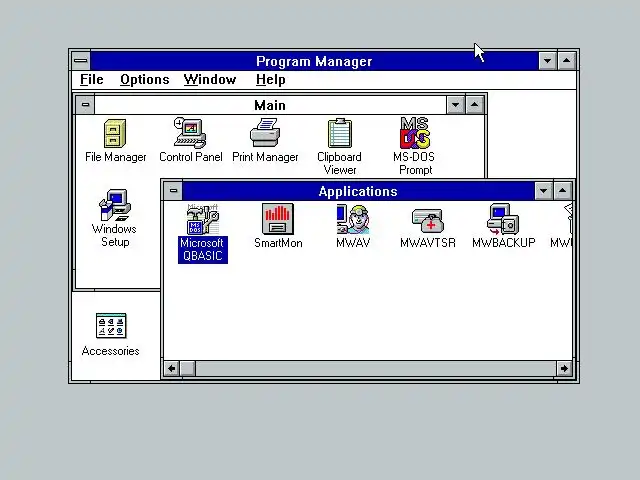Click the Applications window title bar

coord(358,191)
